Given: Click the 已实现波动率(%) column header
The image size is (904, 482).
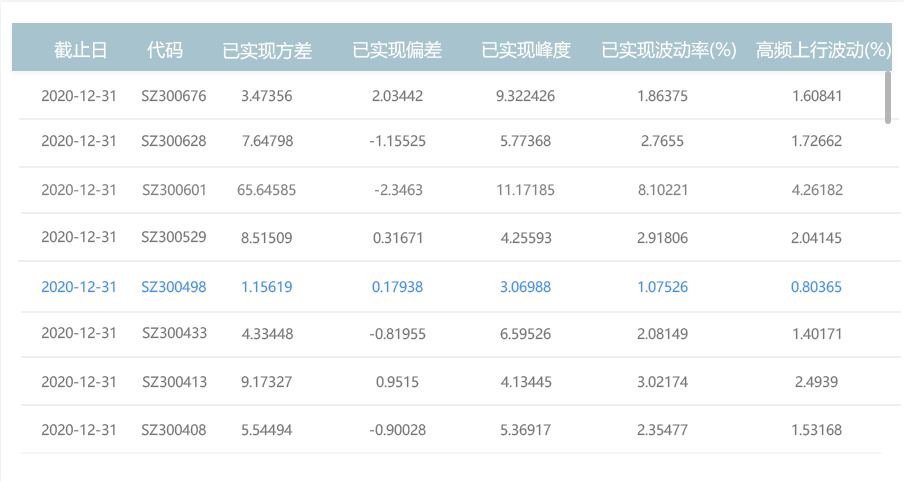Looking at the screenshot, I should [x=669, y=50].
